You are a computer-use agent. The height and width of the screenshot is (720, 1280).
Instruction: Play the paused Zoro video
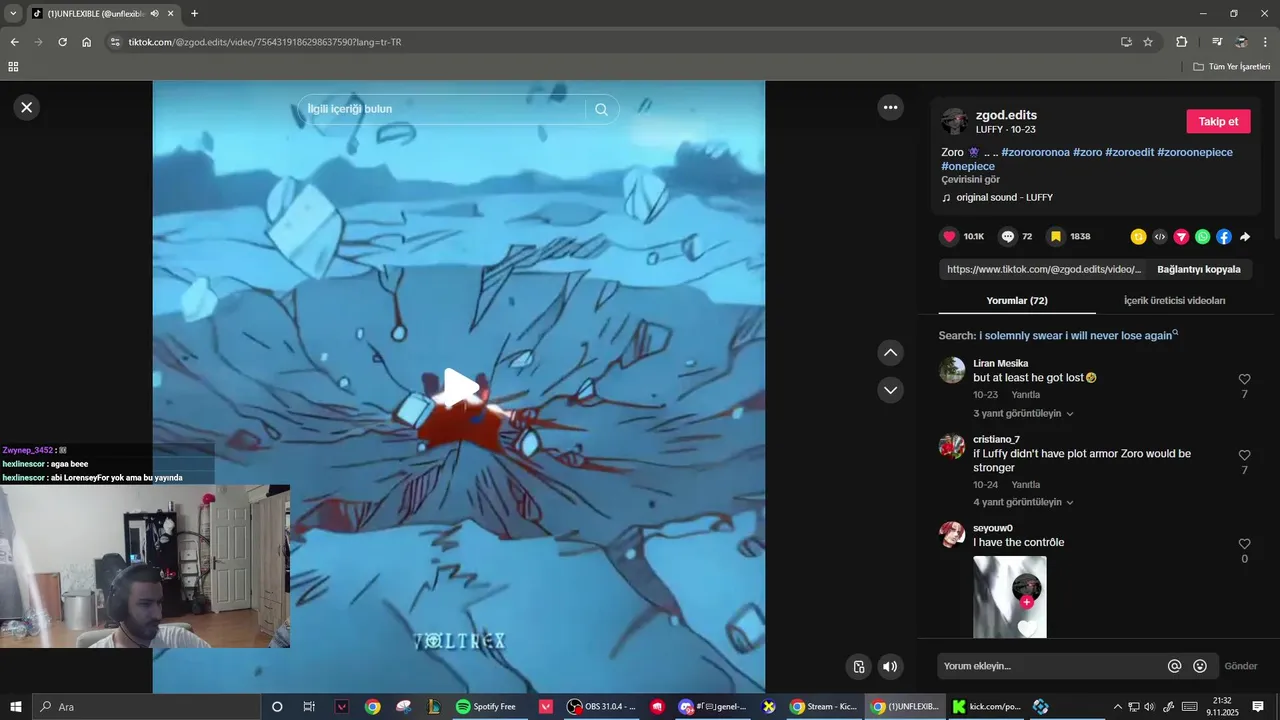tap(460, 387)
